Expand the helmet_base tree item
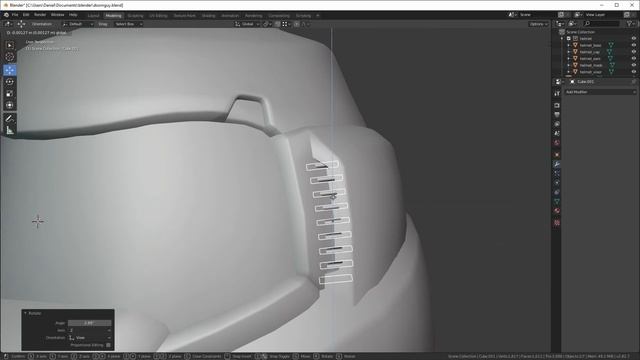This screenshot has width=640, height=360. pos(569,45)
